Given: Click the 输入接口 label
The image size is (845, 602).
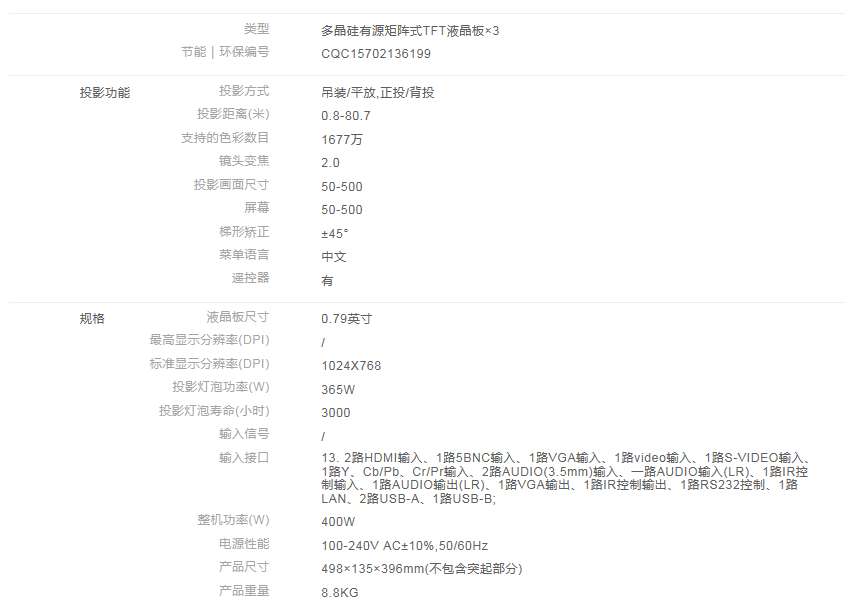Looking at the screenshot, I should tap(244, 458).
